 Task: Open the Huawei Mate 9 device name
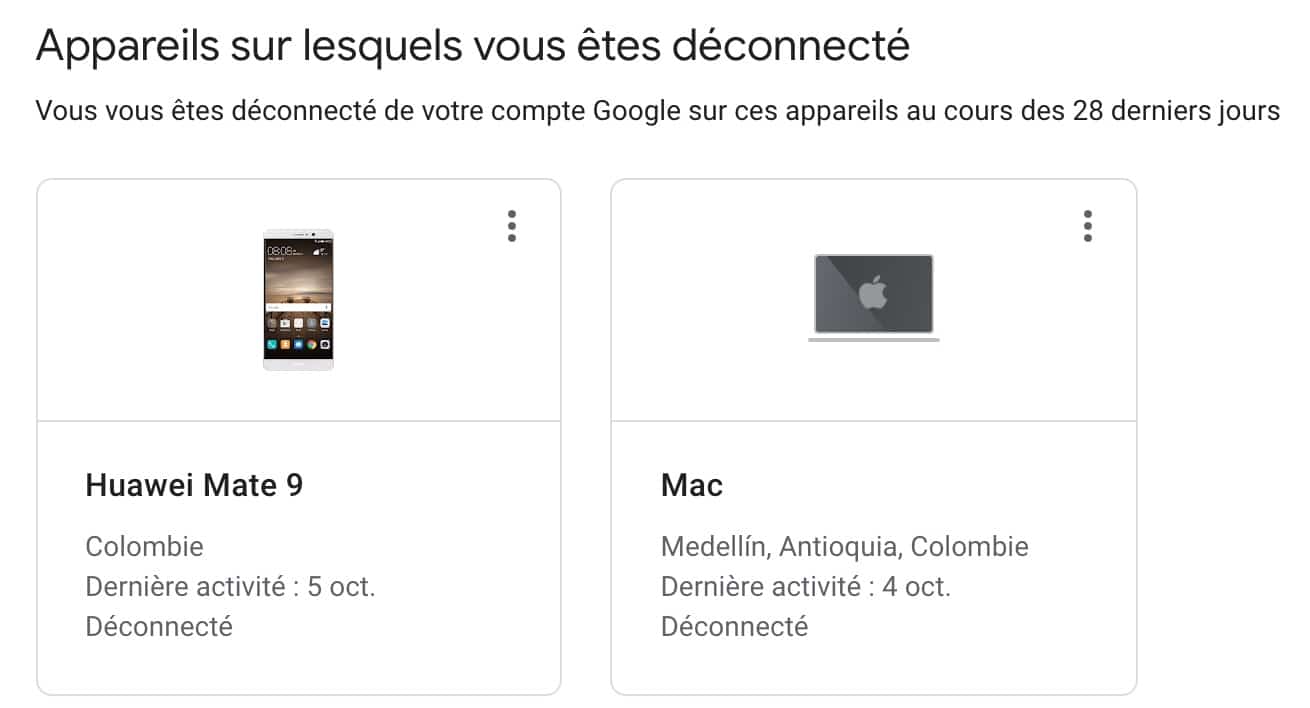tap(194, 486)
